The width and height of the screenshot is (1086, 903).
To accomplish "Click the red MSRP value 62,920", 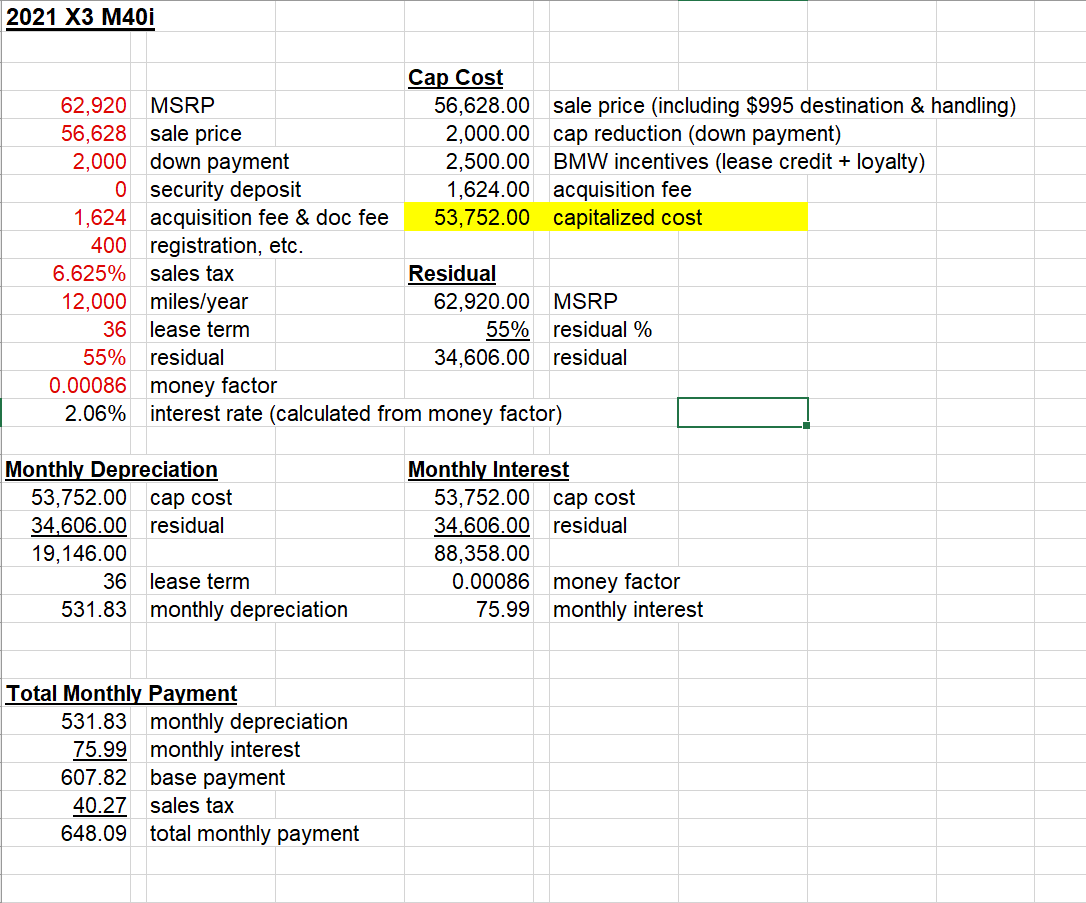I will tap(94, 105).
